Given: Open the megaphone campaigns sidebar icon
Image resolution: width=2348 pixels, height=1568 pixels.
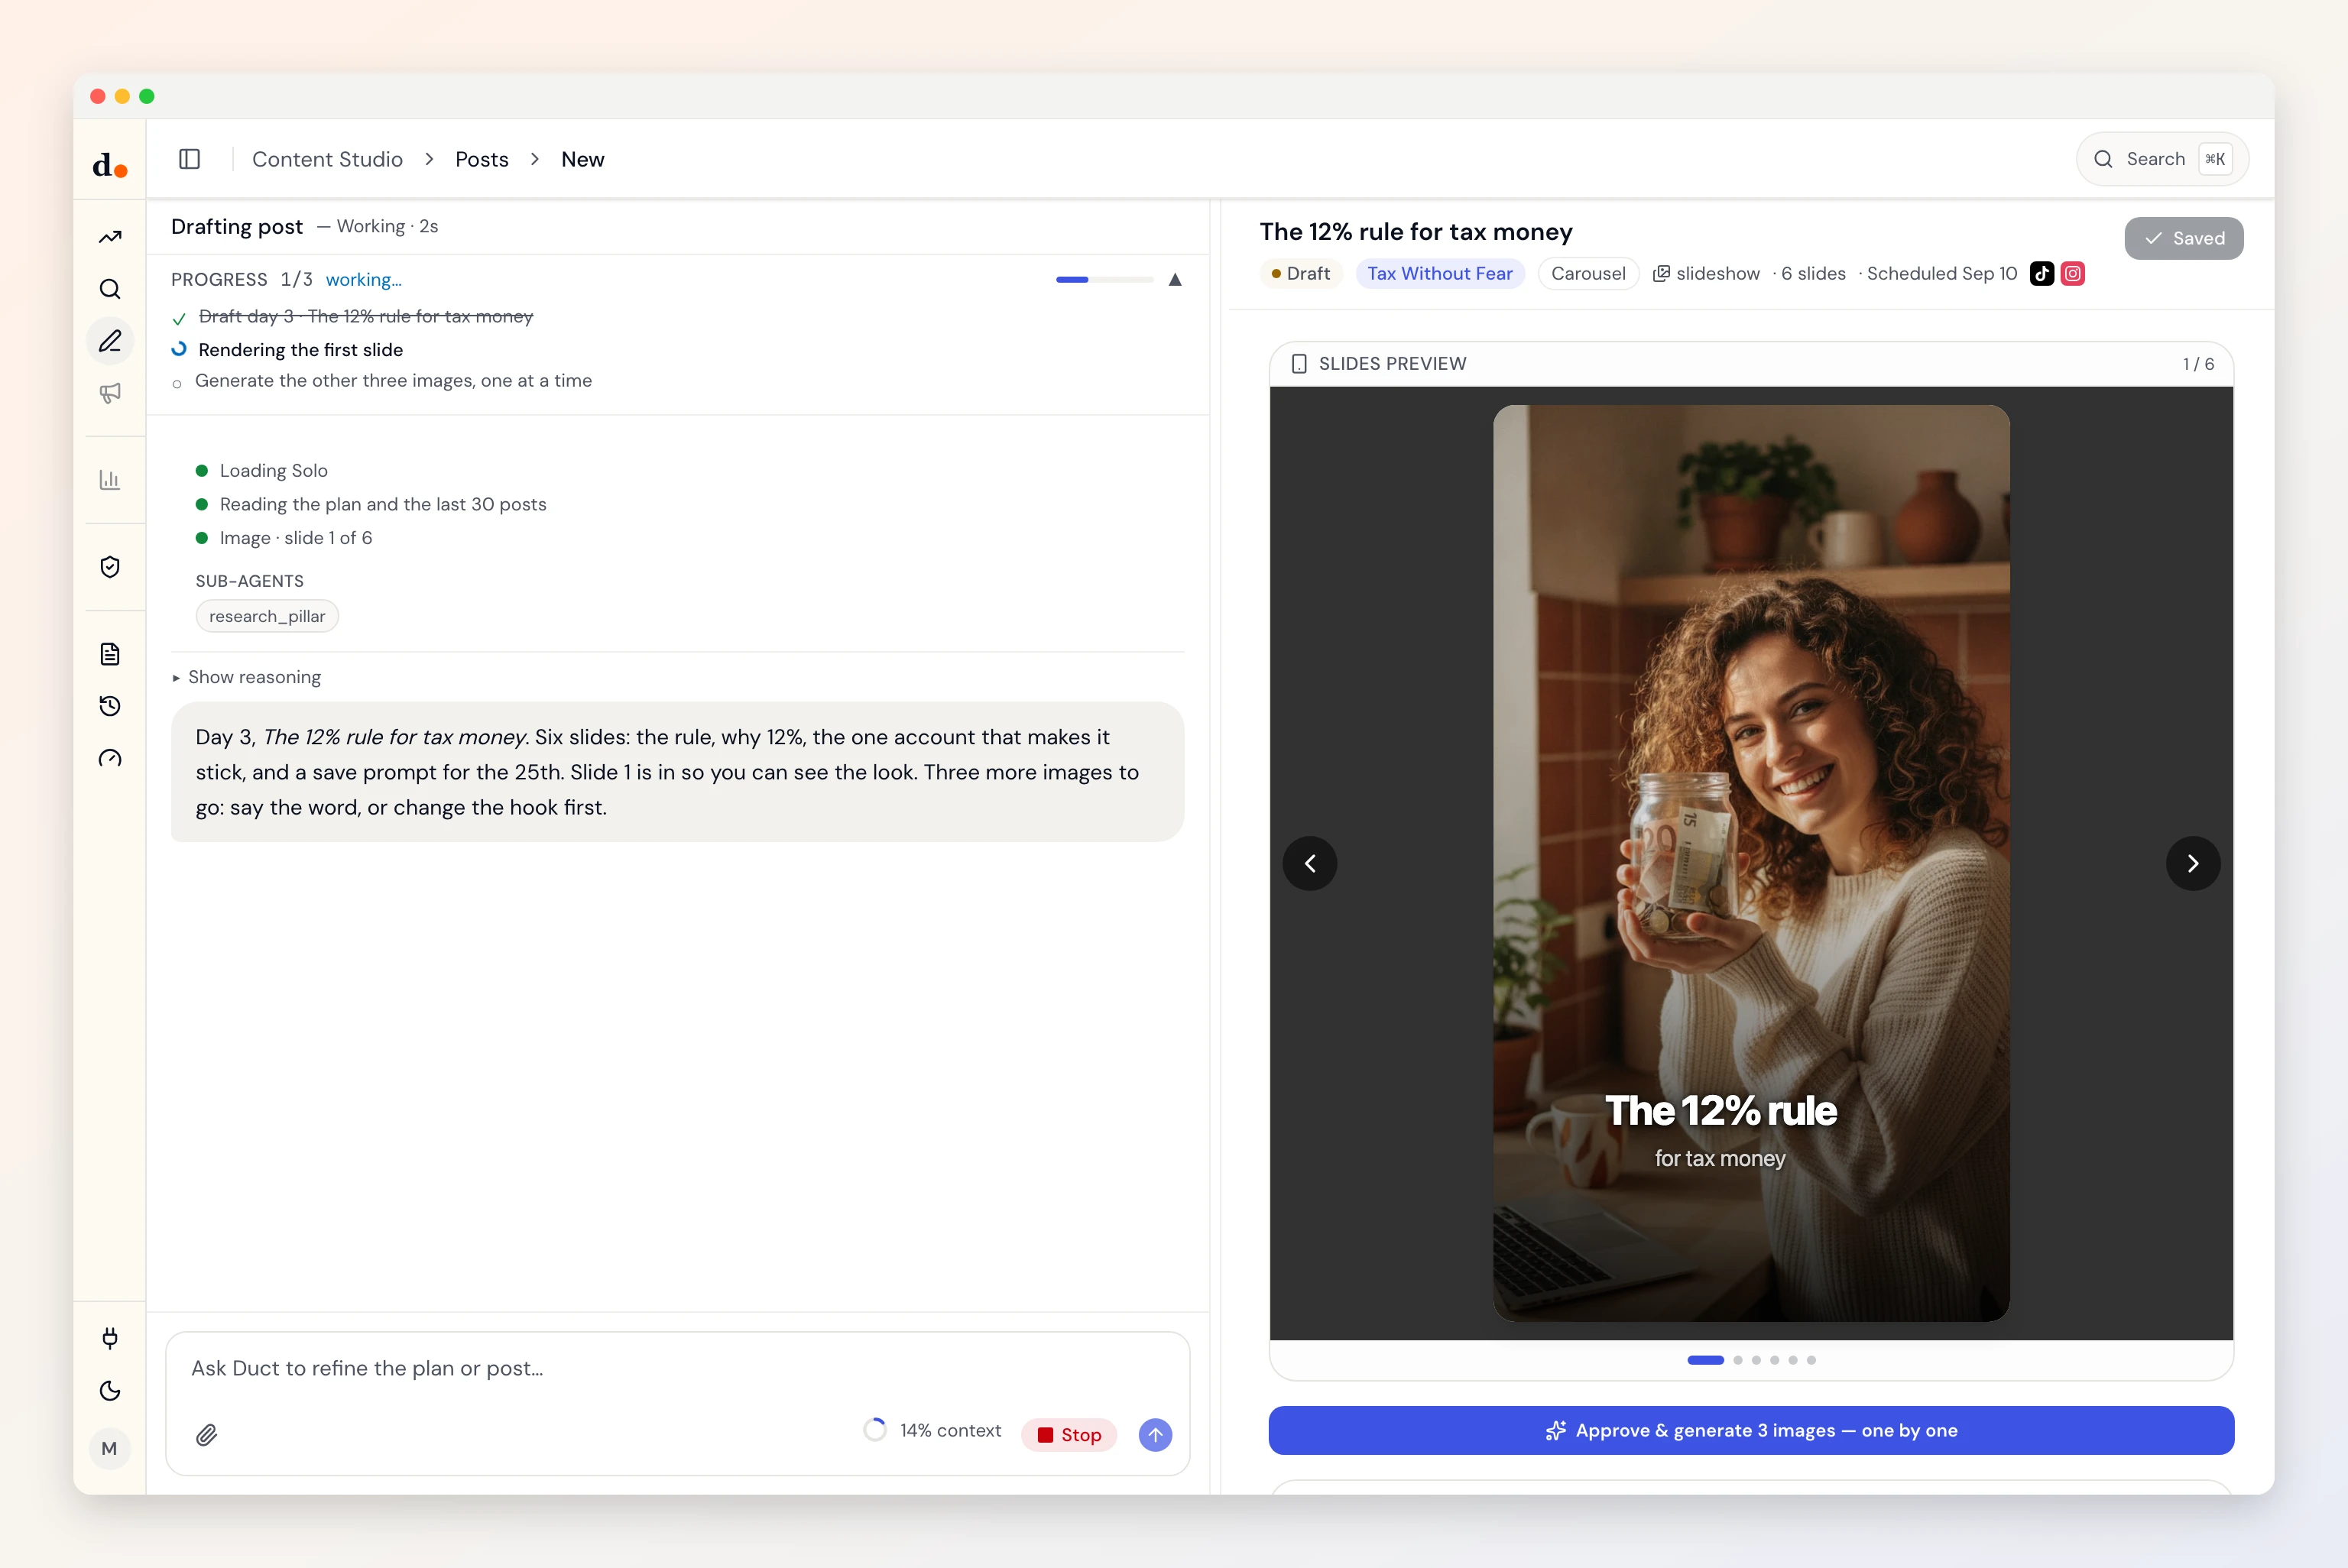Looking at the screenshot, I should tap(110, 393).
